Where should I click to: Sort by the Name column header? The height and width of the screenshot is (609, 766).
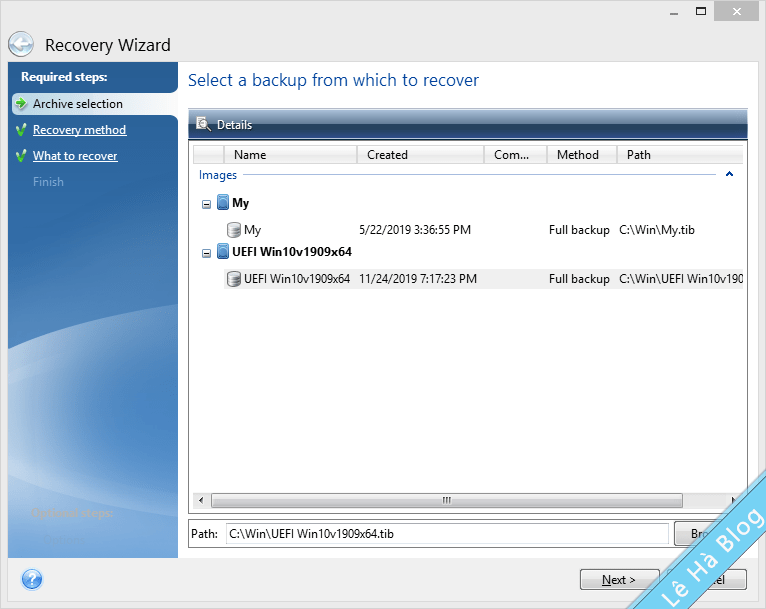(x=290, y=154)
